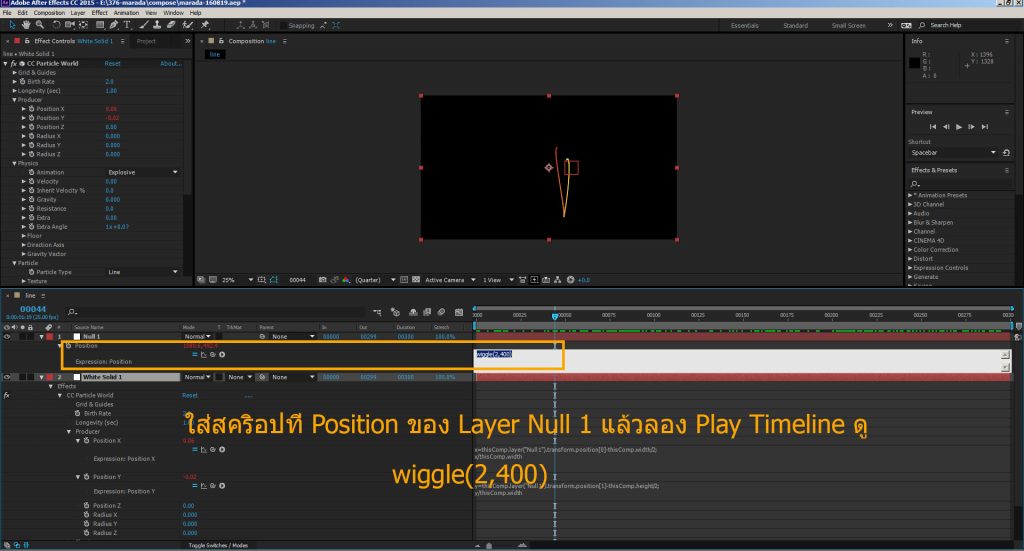
Task: Open the Animation type dropdown showing Explosive
Action: click(143, 172)
